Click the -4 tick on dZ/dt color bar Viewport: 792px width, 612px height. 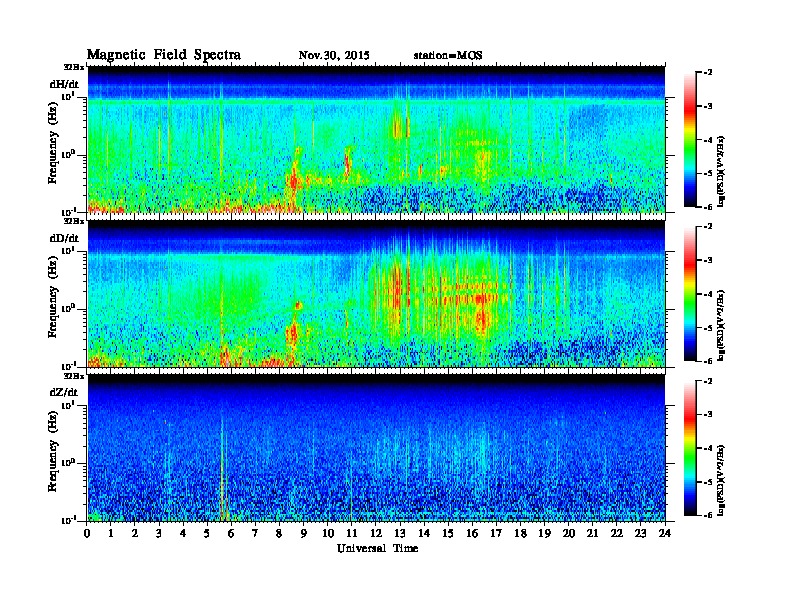point(708,448)
